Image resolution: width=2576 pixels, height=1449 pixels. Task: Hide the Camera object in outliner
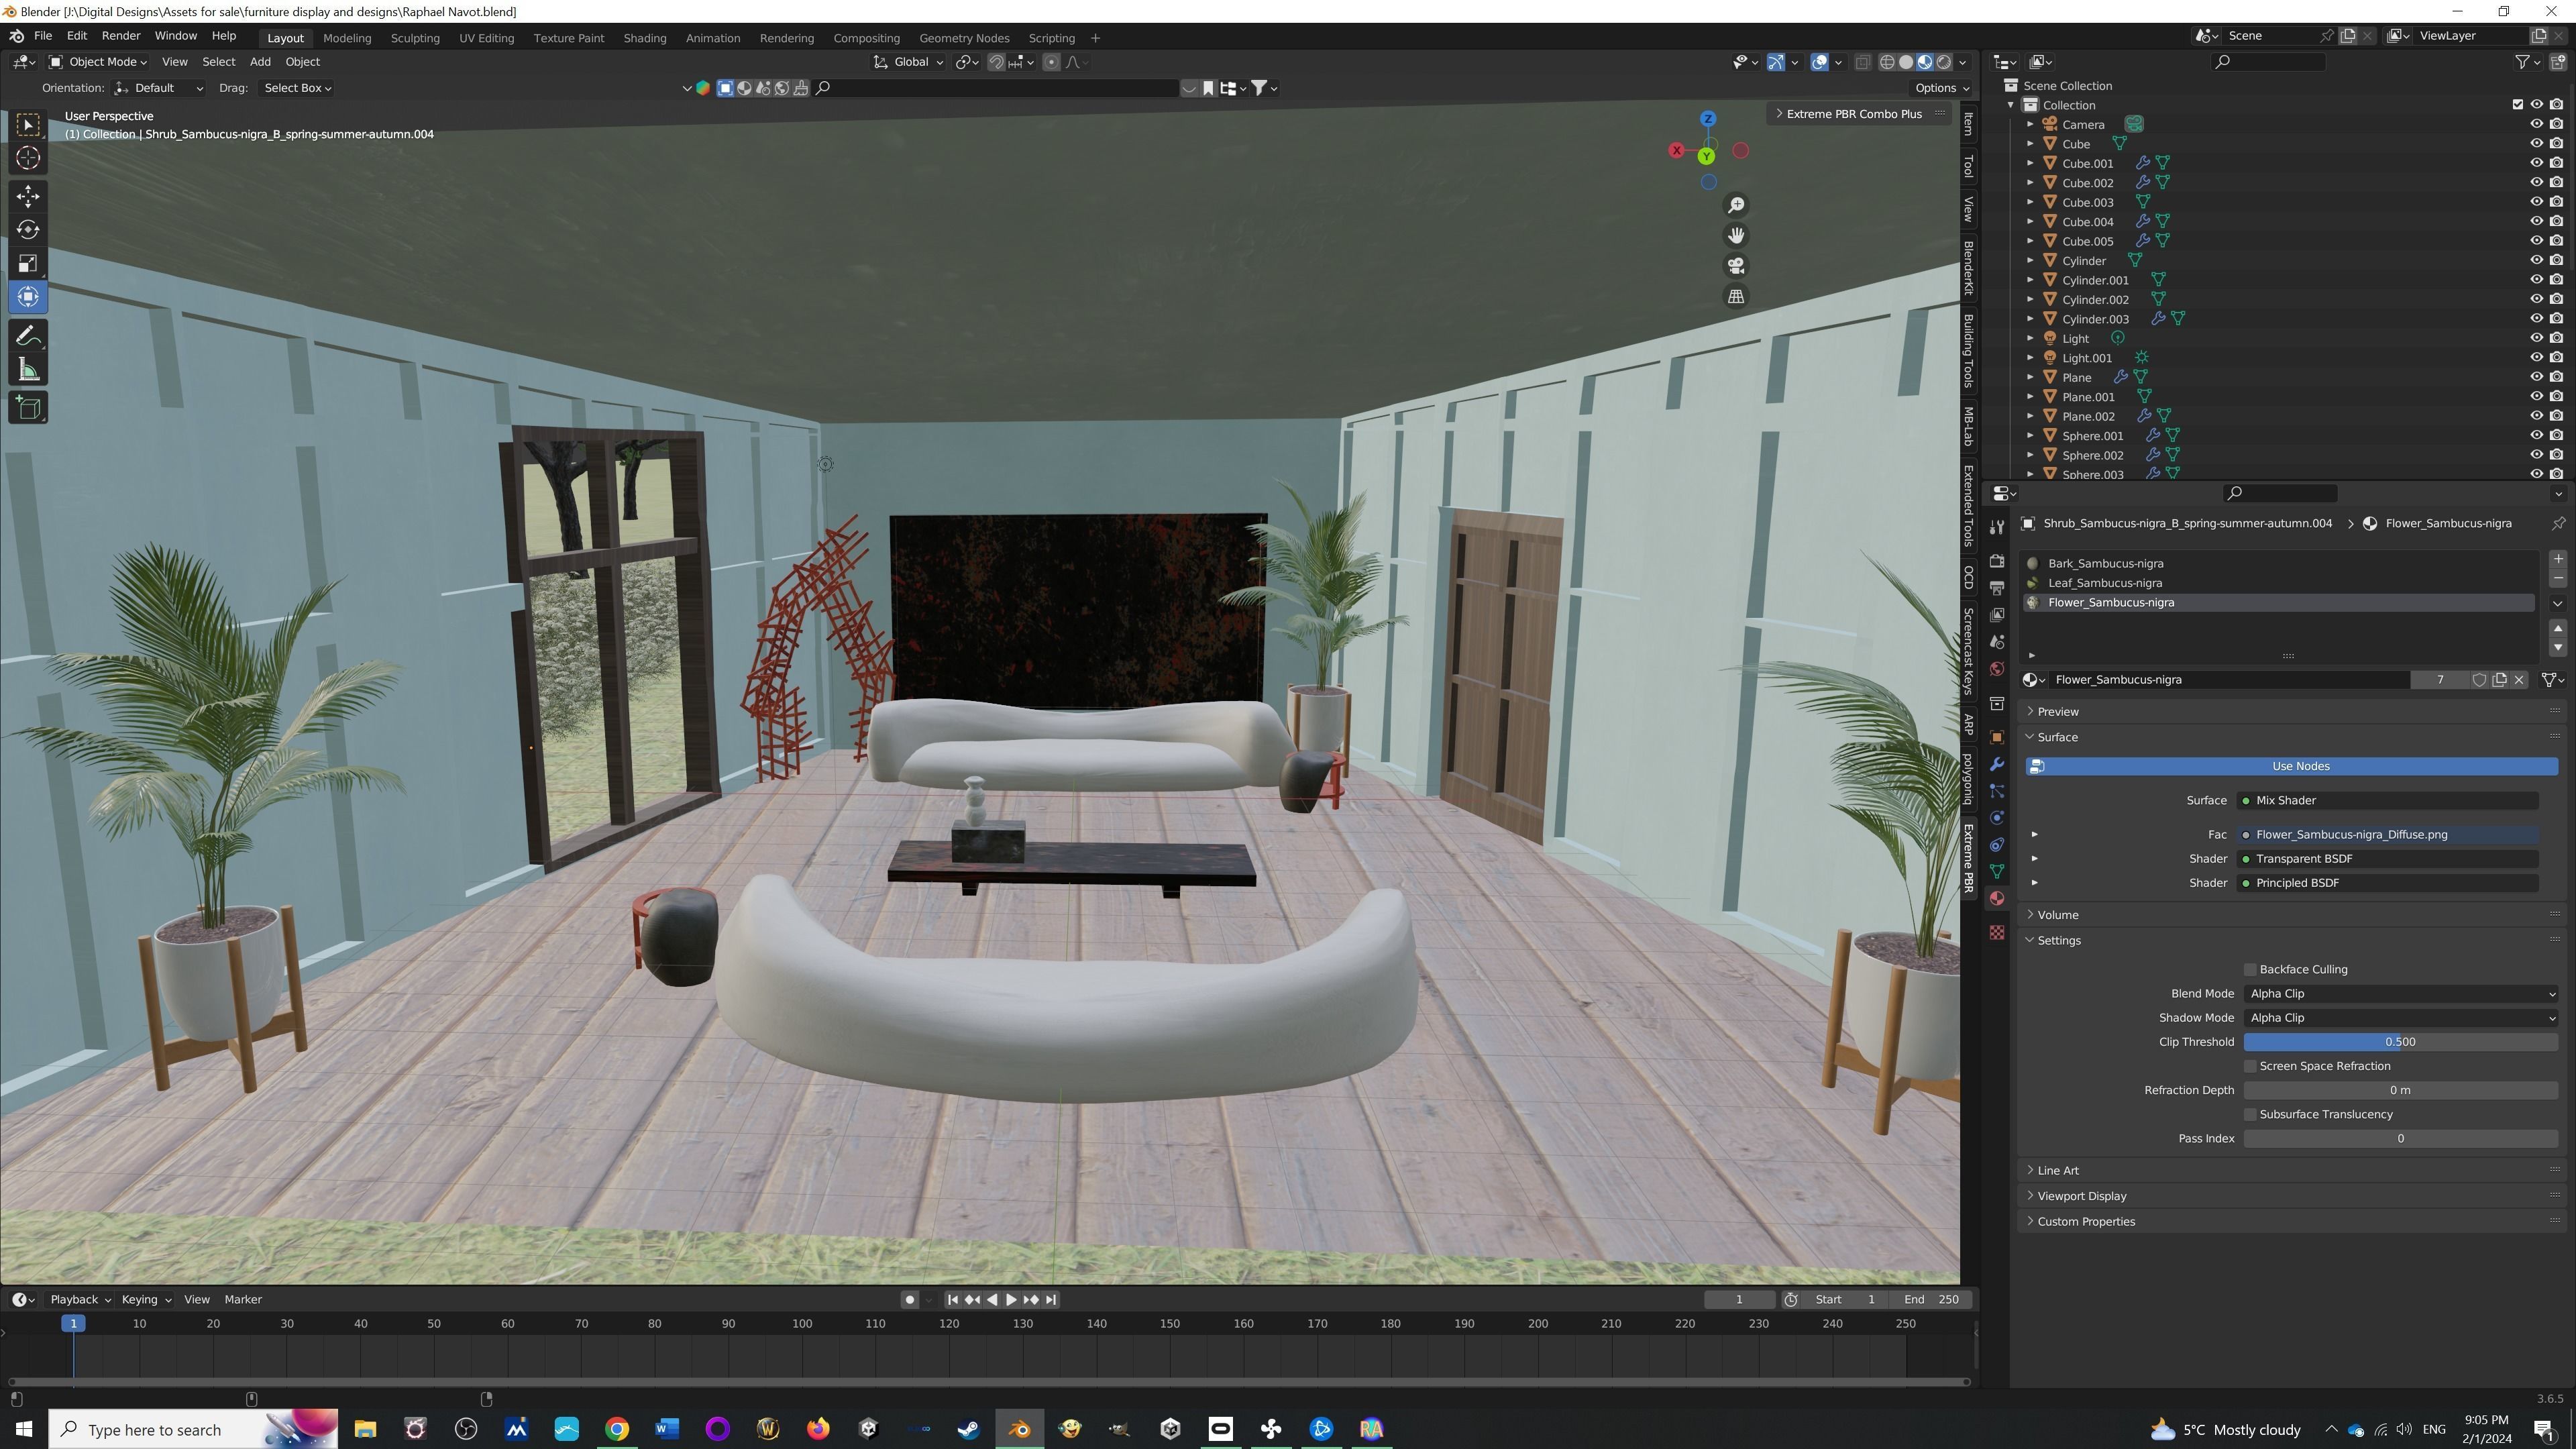pos(2536,125)
